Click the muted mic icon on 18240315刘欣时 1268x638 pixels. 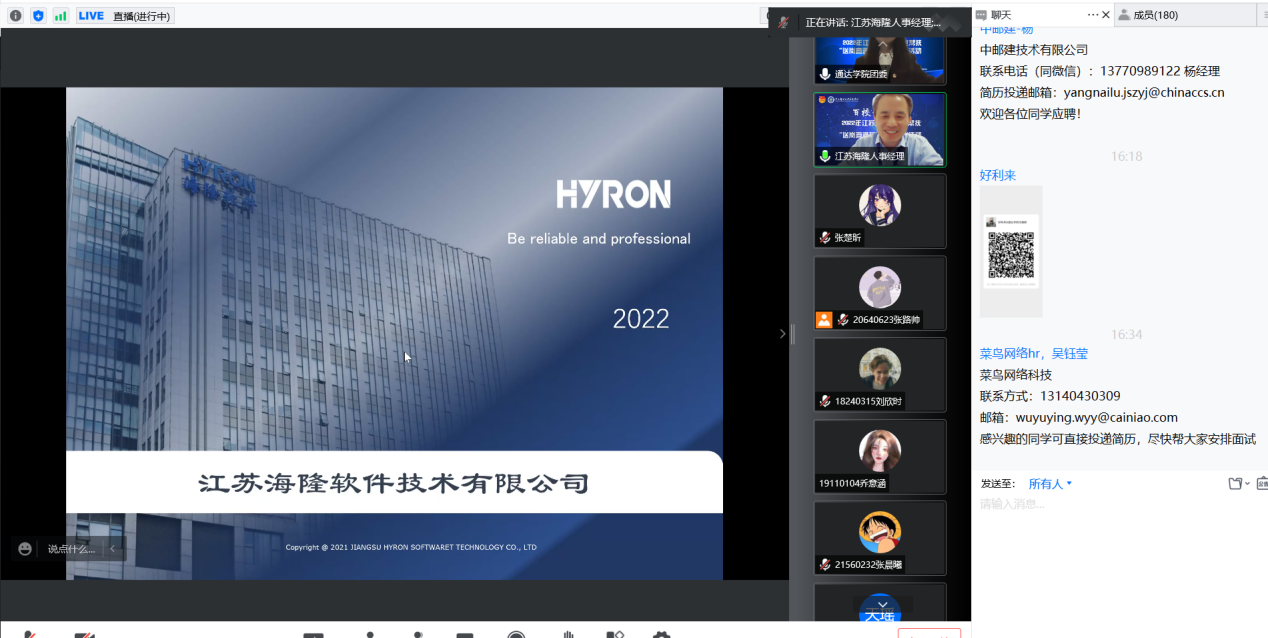(x=825, y=401)
